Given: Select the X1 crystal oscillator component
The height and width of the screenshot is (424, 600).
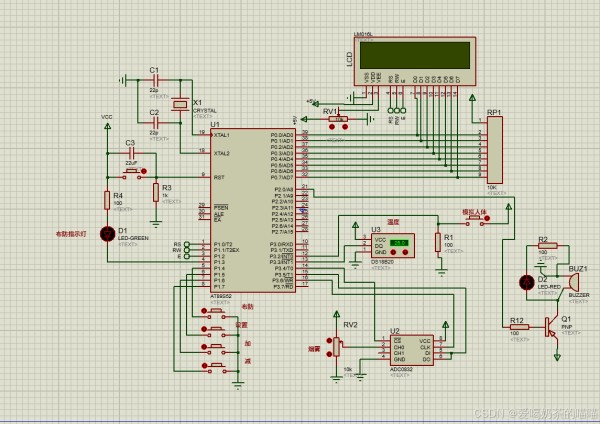Looking at the screenshot, I should click(180, 102).
